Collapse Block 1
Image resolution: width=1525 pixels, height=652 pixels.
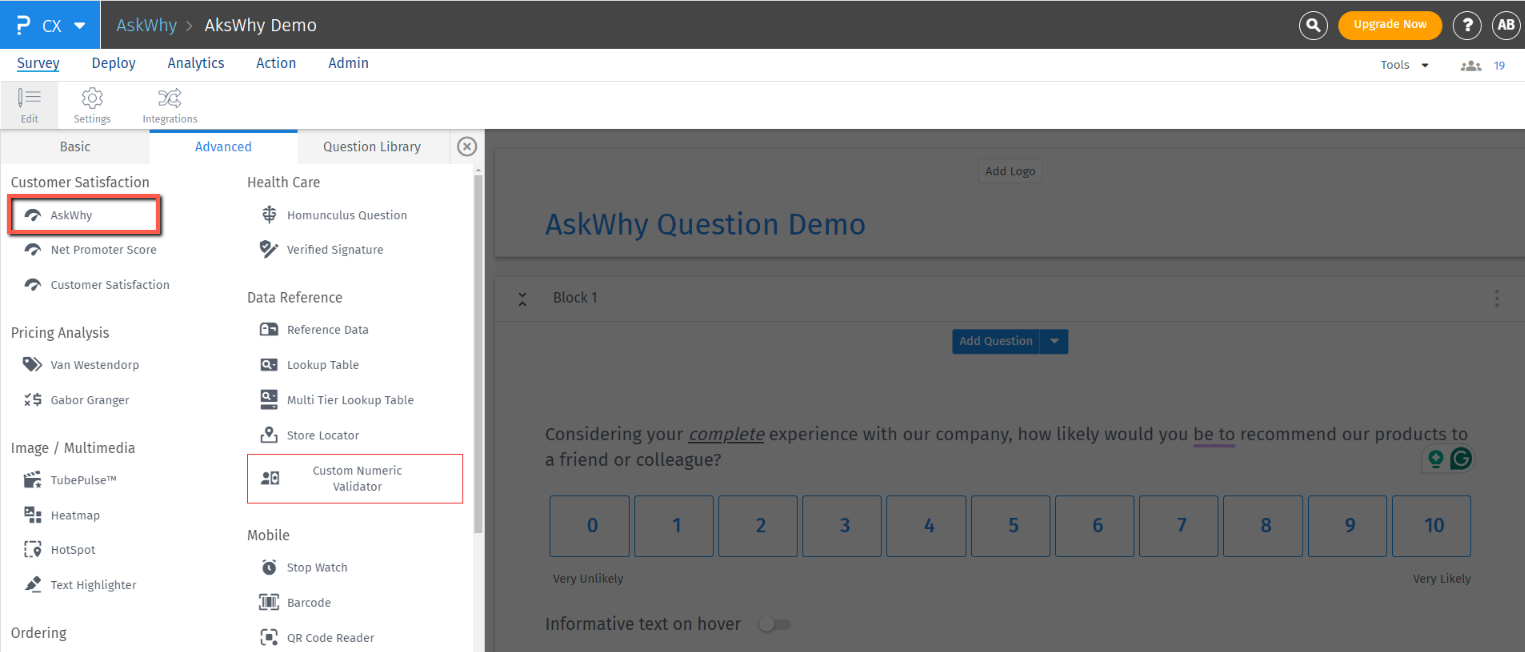click(522, 298)
